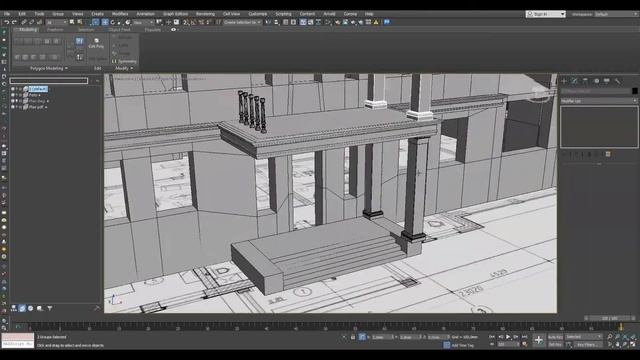Open the Create Selection Set dropdown
The image size is (640, 360).
pos(242,22)
